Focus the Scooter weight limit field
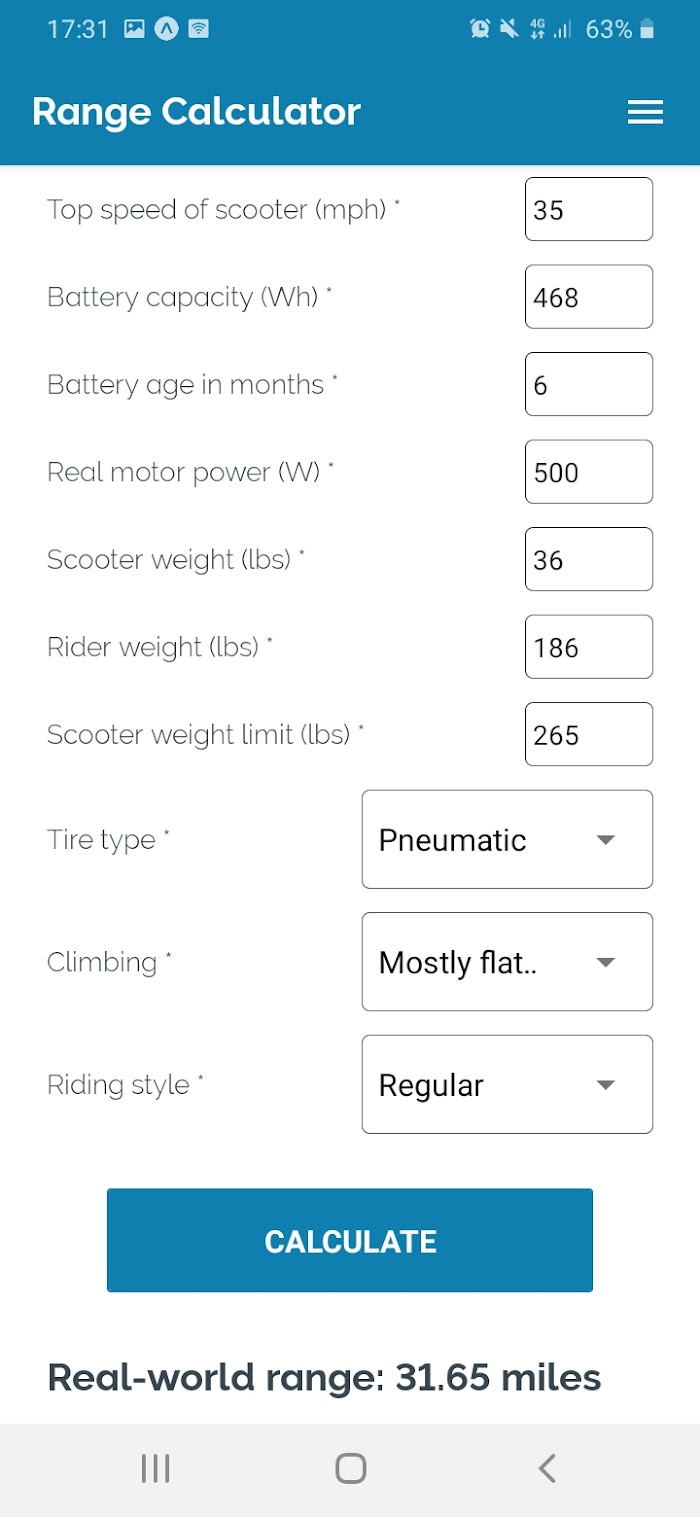700x1517 pixels. coord(589,734)
